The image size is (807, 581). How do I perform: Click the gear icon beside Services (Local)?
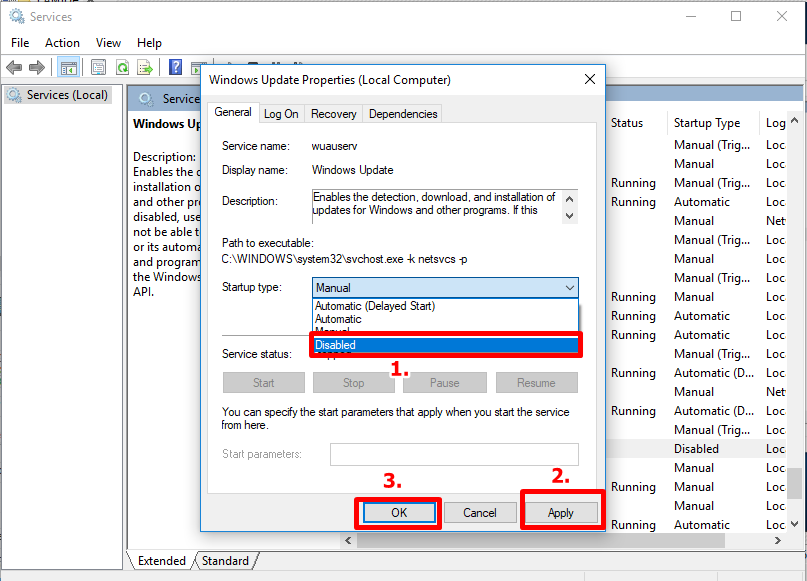point(14,95)
